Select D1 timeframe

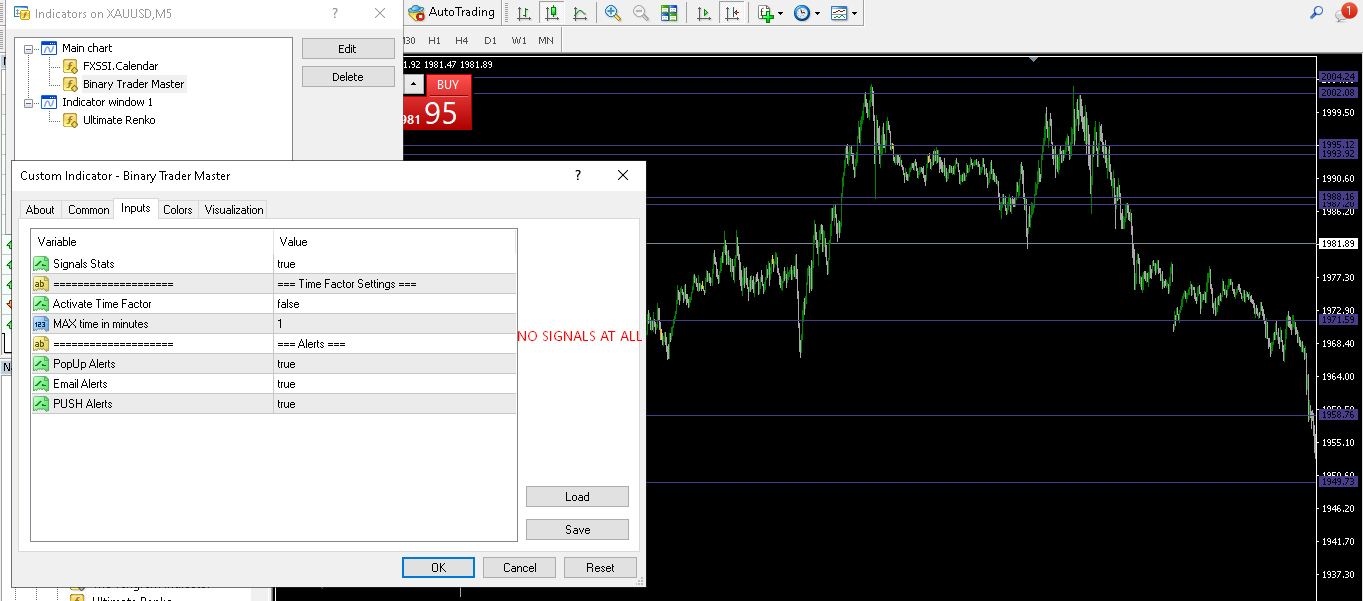click(x=490, y=40)
